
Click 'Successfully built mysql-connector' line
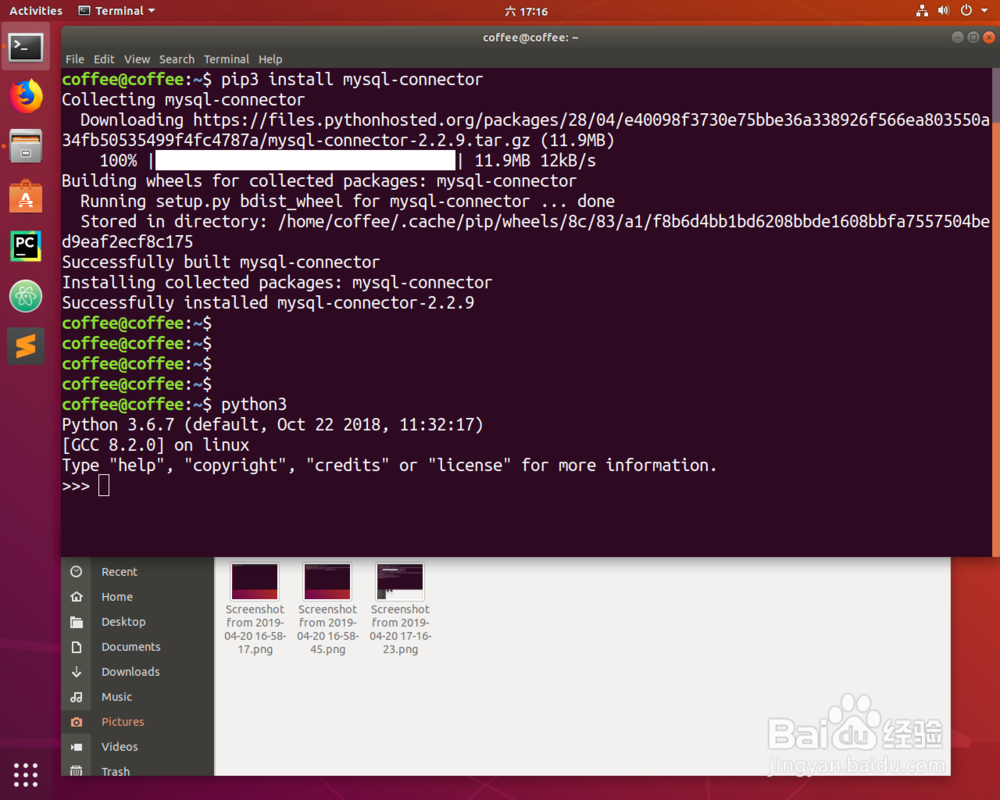click(221, 262)
